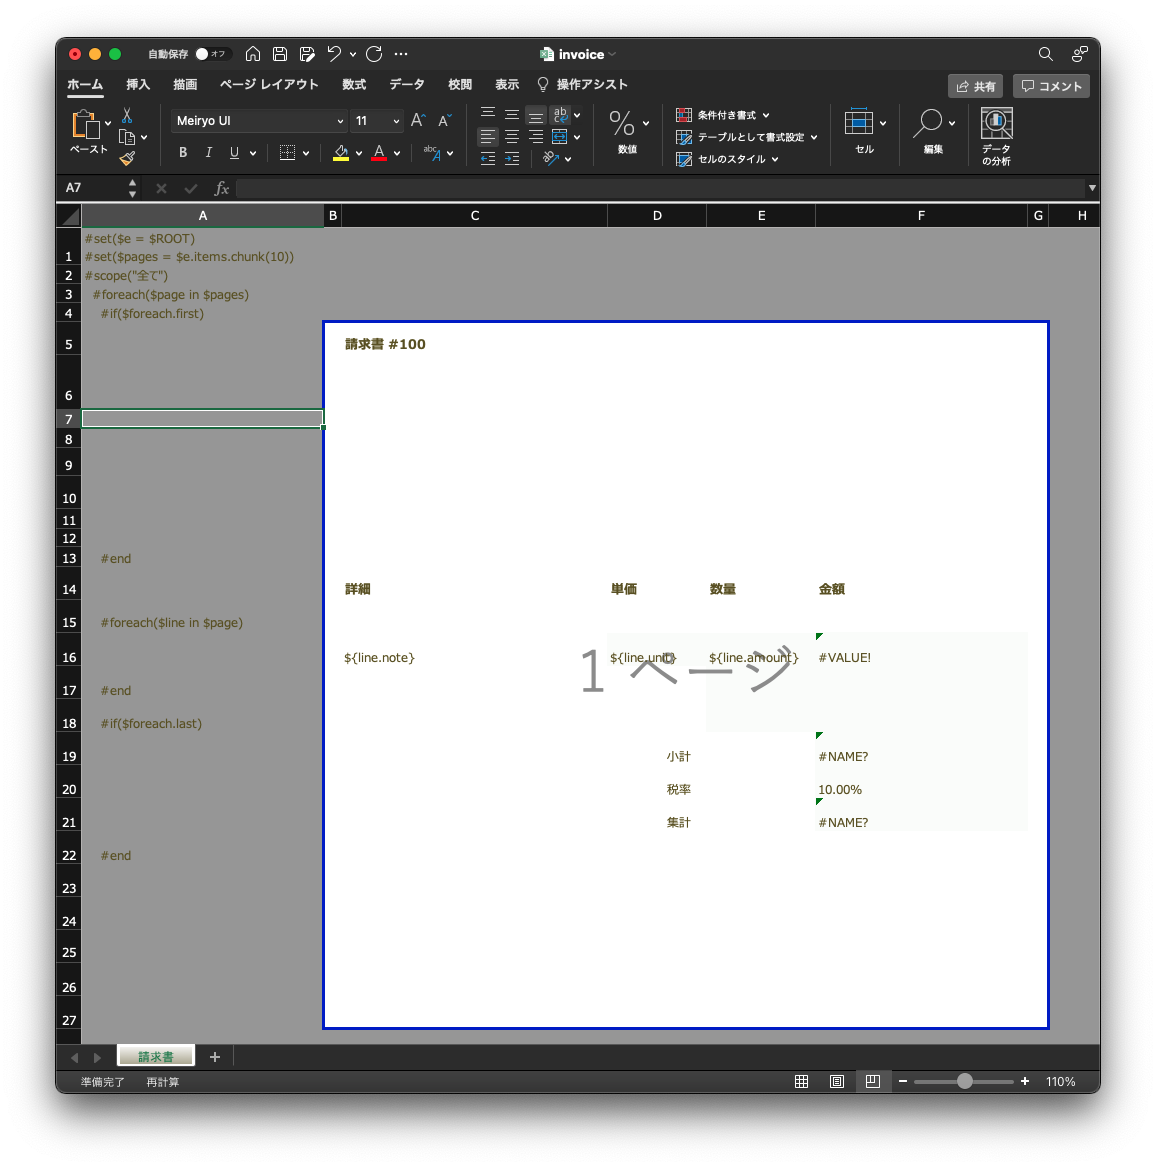Expand the formula bar

point(1092,188)
